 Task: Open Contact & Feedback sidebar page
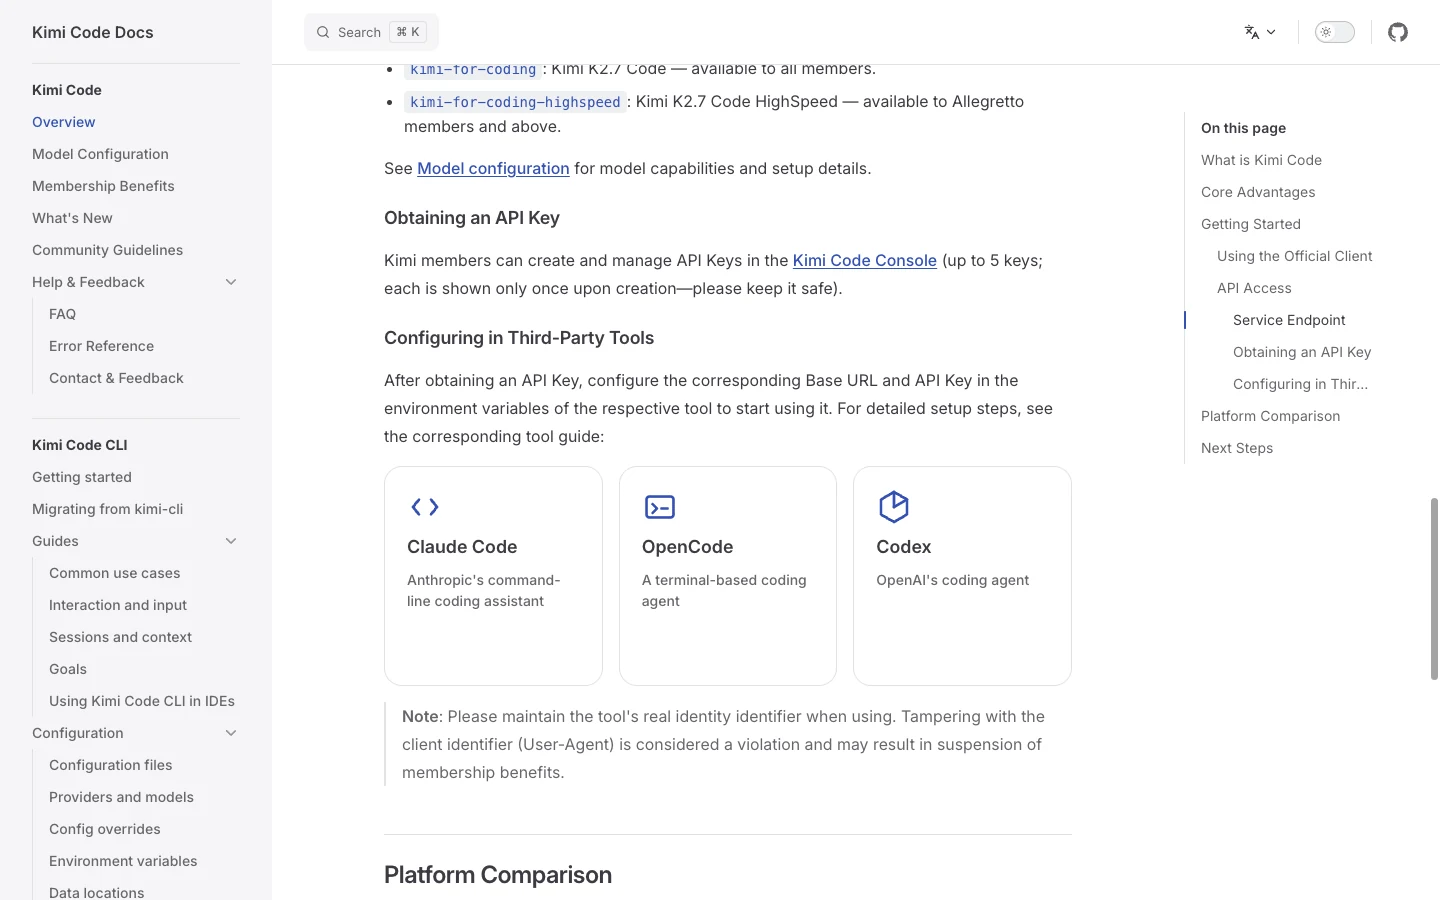click(116, 378)
